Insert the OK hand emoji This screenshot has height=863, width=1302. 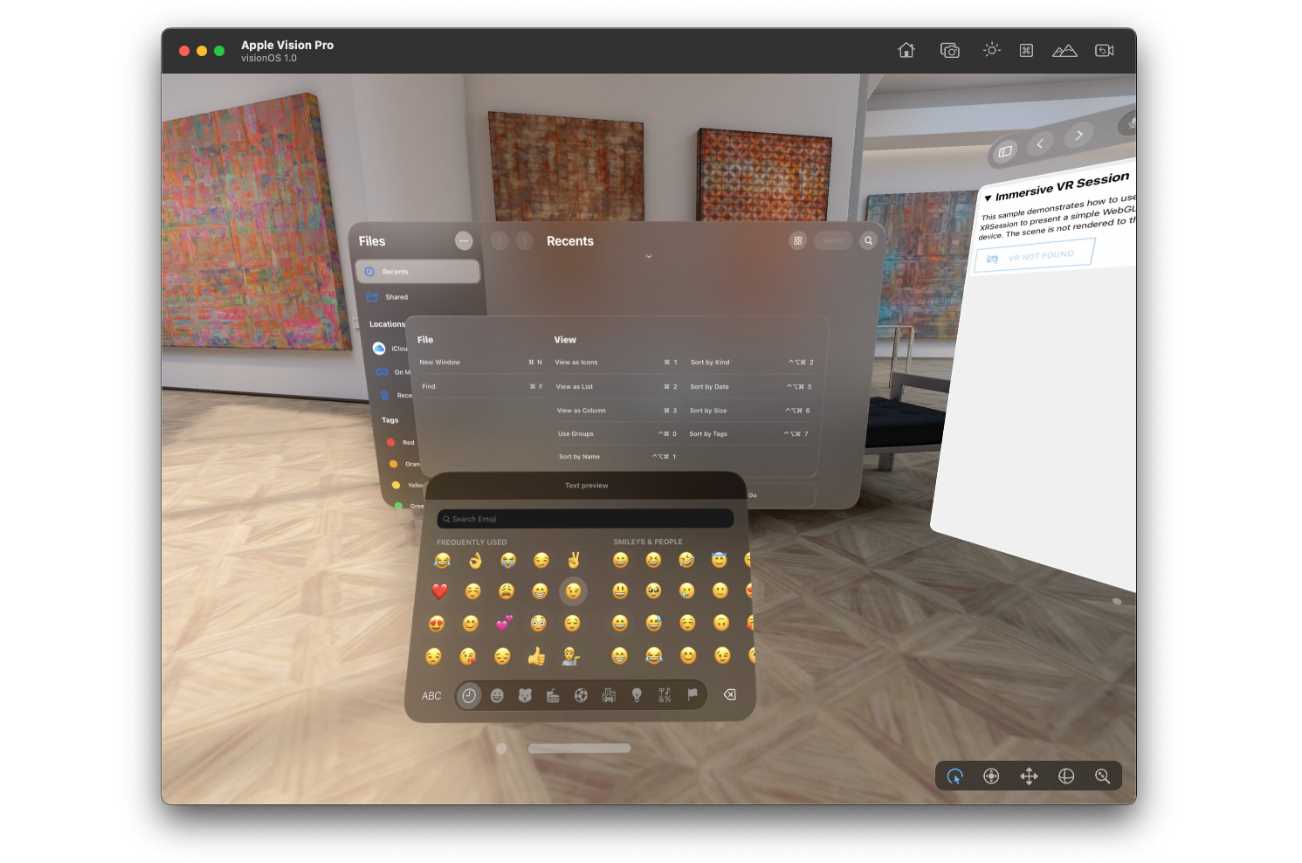(475, 560)
